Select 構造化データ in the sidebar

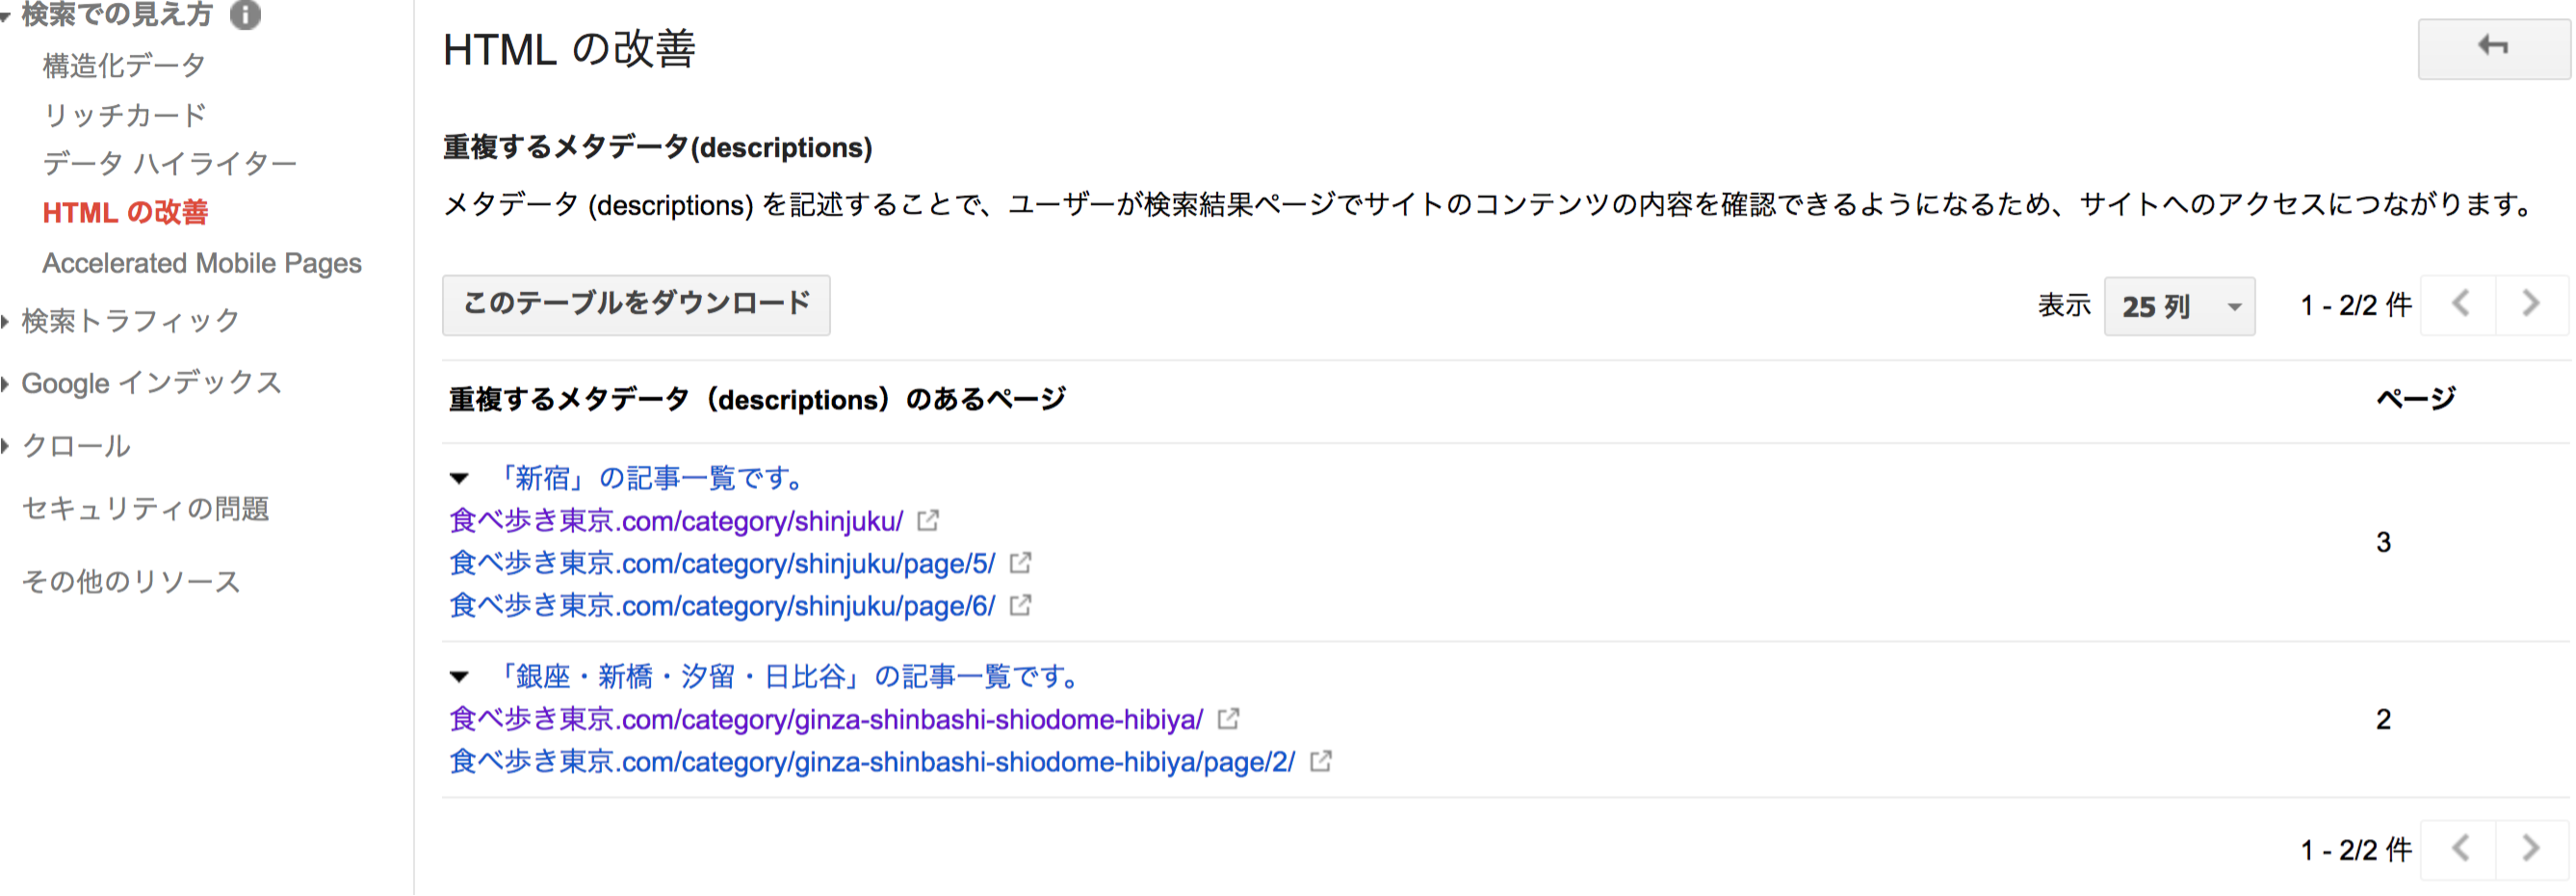(x=124, y=66)
